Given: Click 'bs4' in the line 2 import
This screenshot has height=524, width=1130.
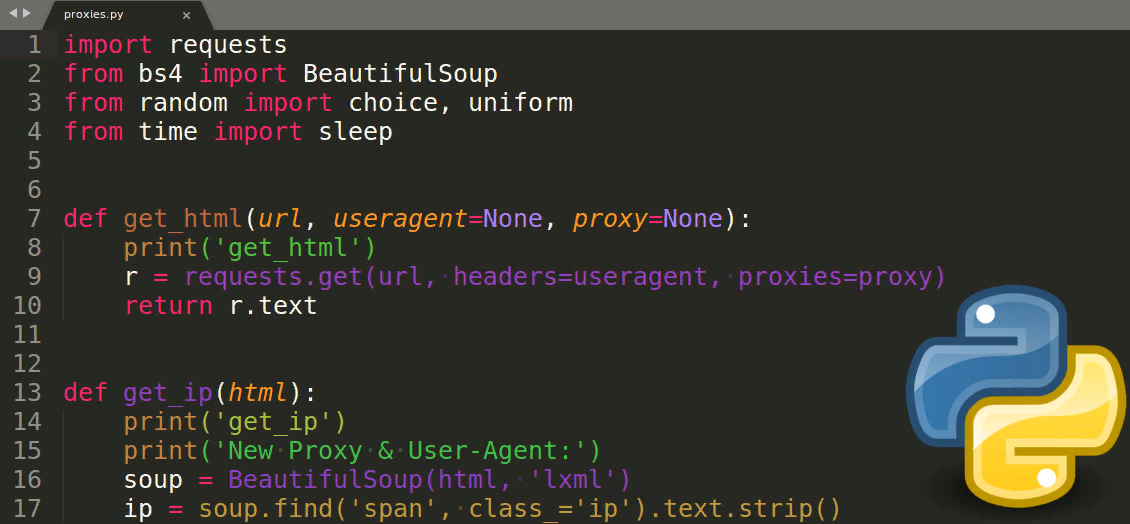Looking at the screenshot, I should tap(161, 74).
